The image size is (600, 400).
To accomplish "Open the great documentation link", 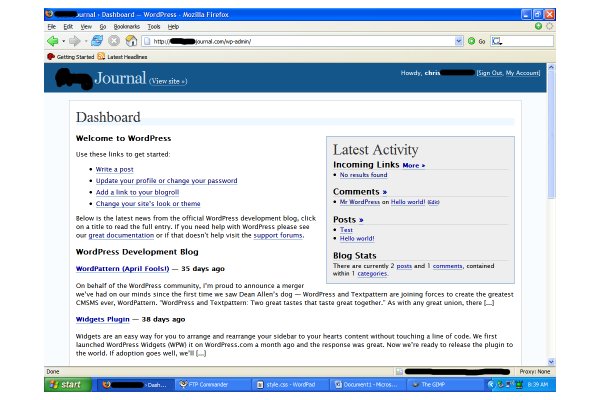I will [x=121, y=235].
